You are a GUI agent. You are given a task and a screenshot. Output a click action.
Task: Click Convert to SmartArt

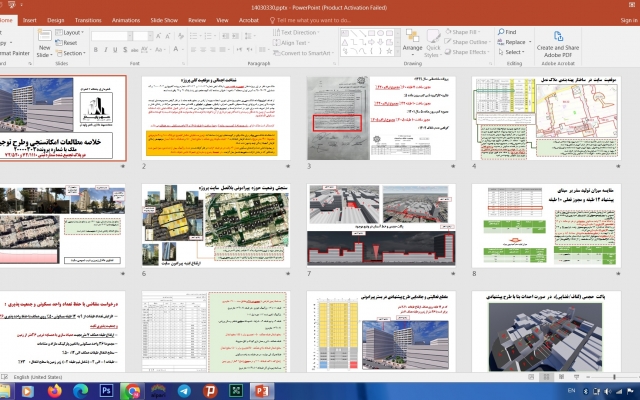click(303, 53)
